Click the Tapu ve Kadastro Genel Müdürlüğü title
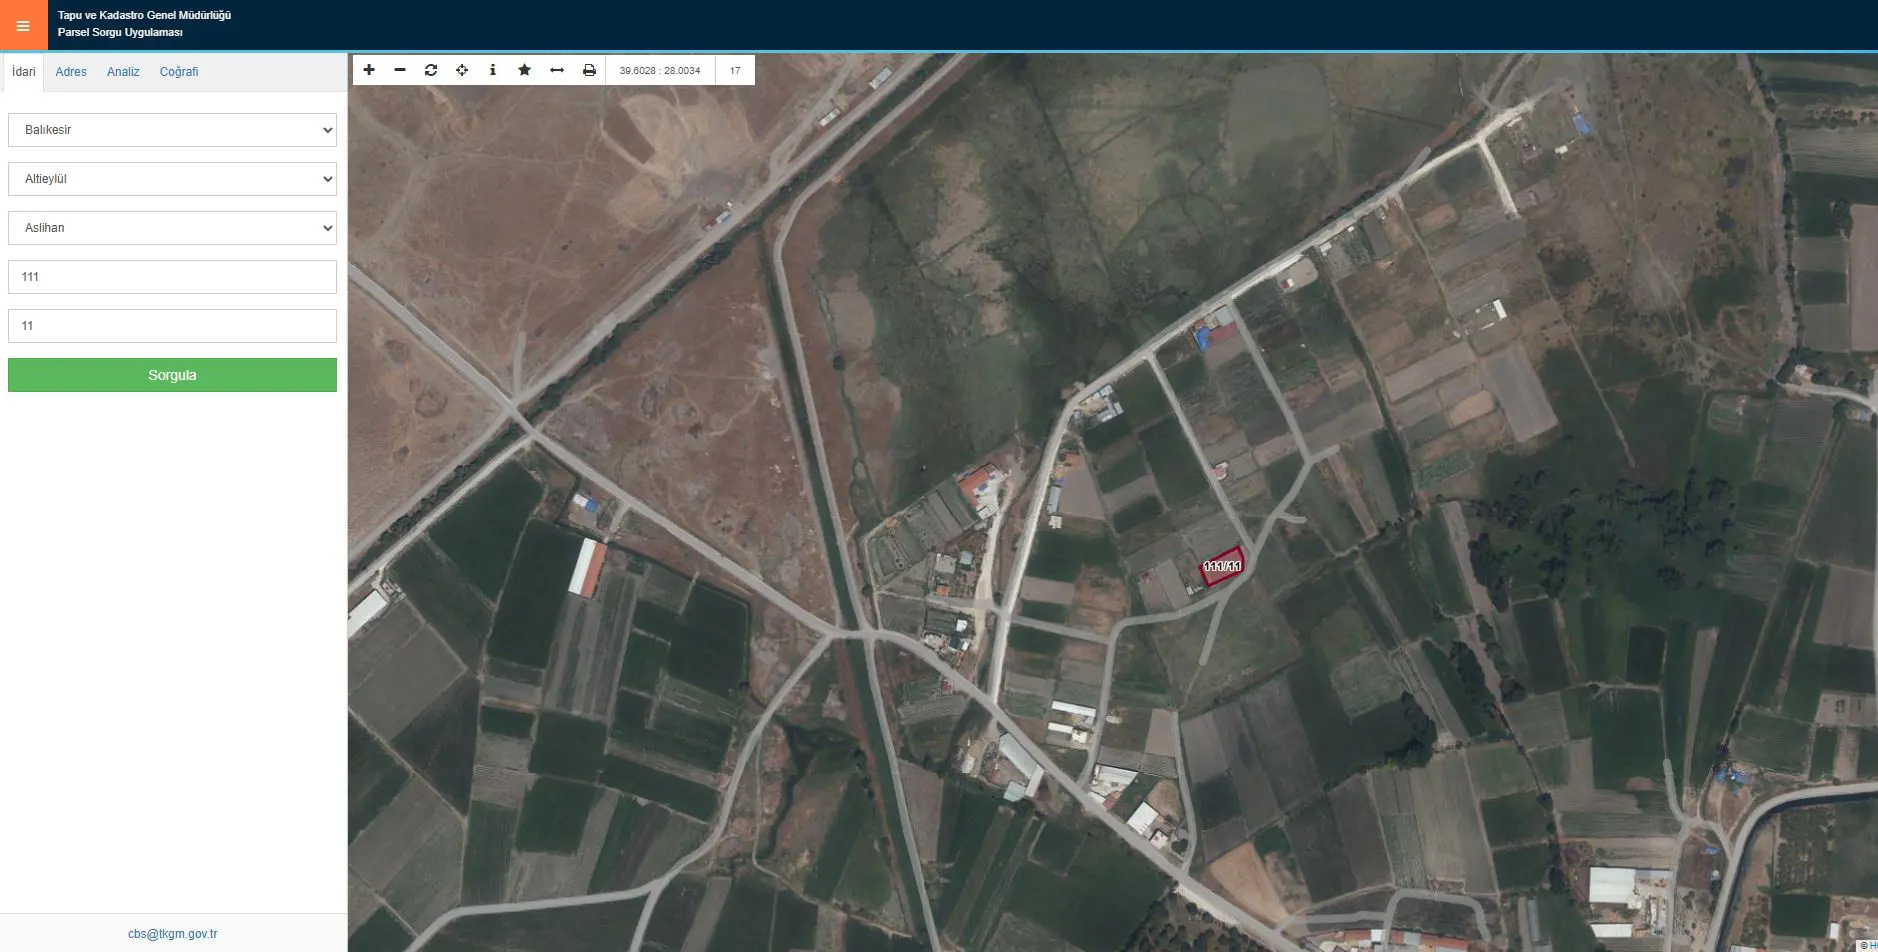 click(x=144, y=15)
